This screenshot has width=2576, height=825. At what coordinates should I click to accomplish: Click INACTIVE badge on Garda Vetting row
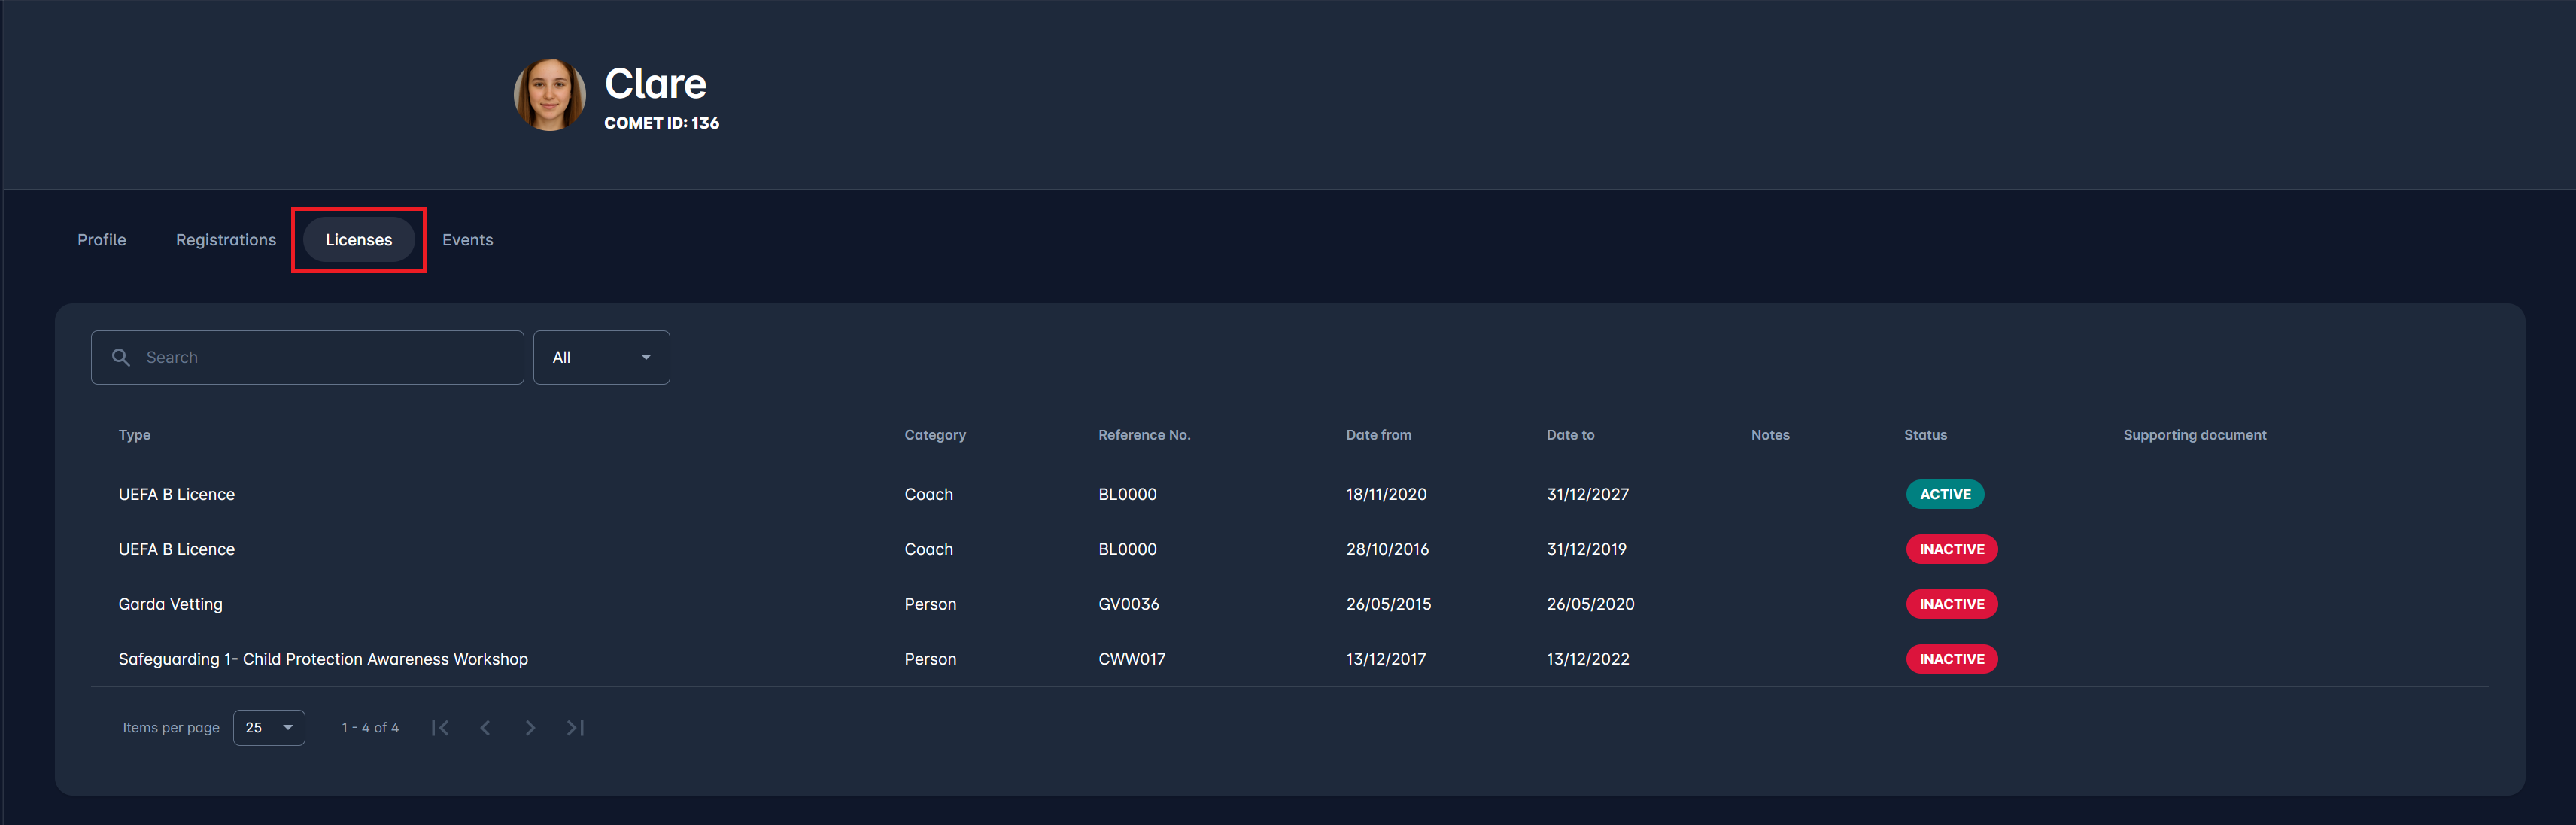pos(1951,604)
